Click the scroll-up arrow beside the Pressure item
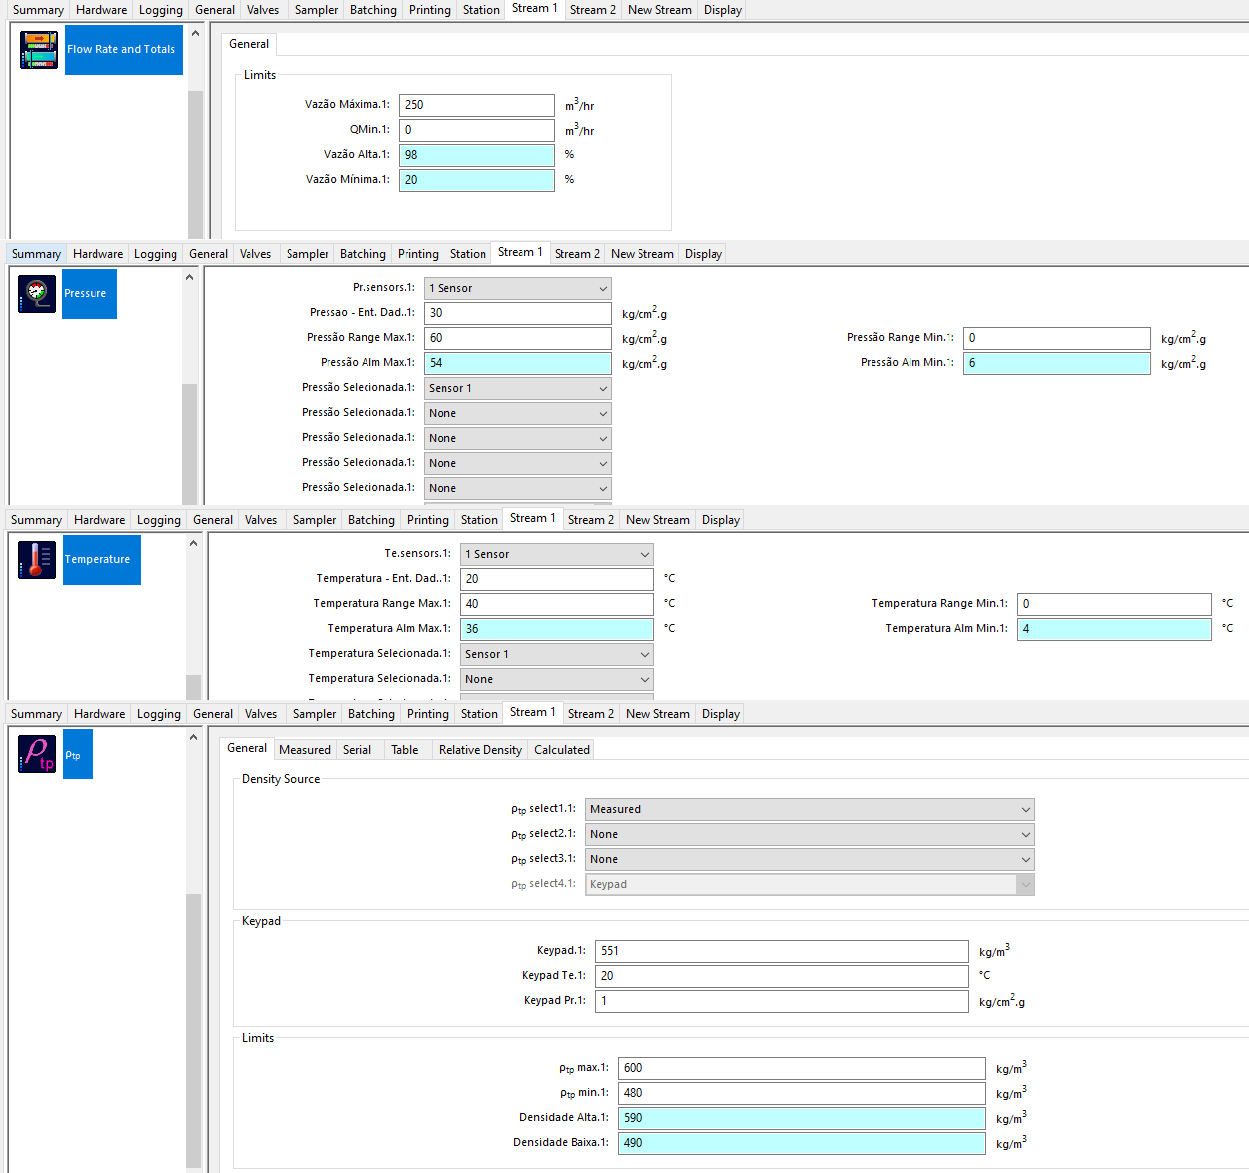 189,277
